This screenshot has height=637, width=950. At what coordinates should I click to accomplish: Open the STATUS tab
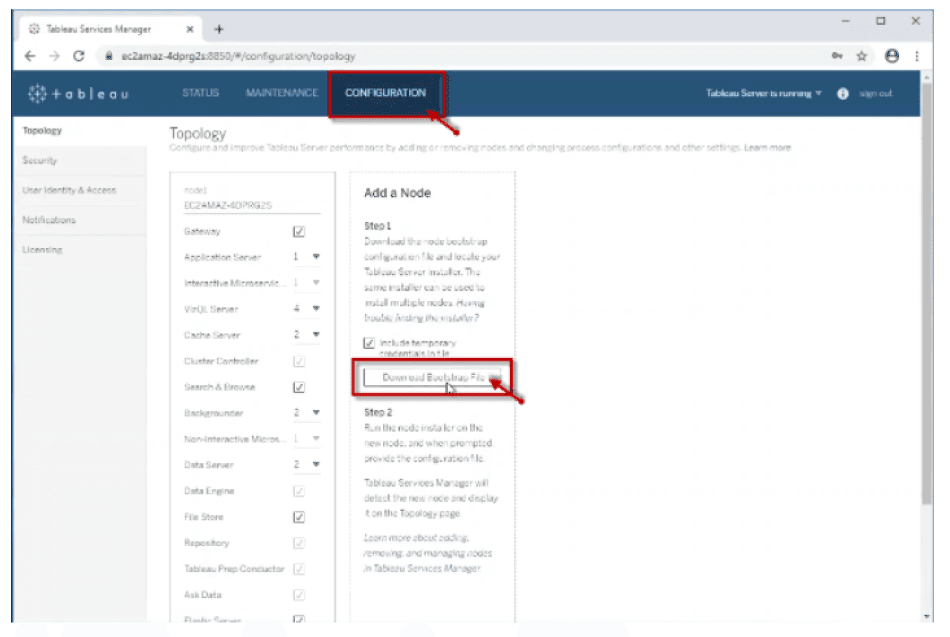click(x=200, y=93)
